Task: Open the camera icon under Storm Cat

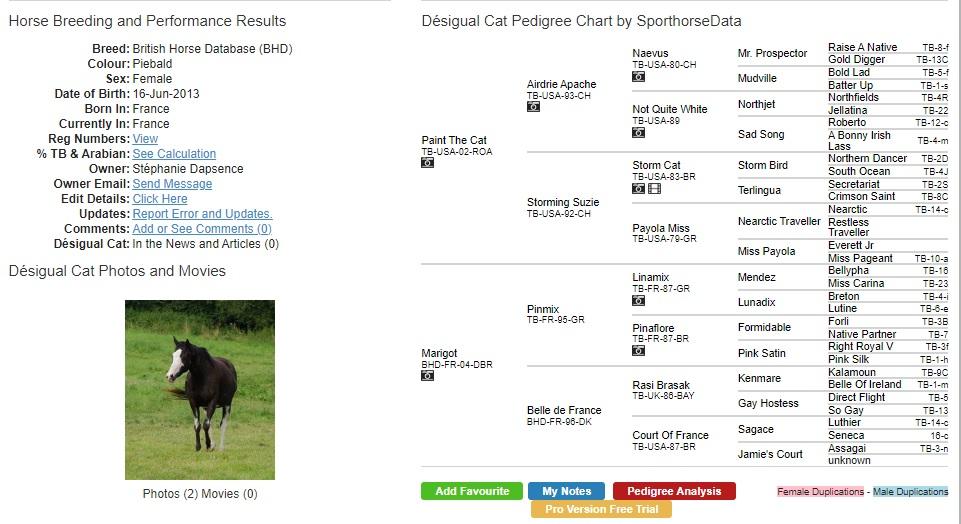Action: (639, 189)
